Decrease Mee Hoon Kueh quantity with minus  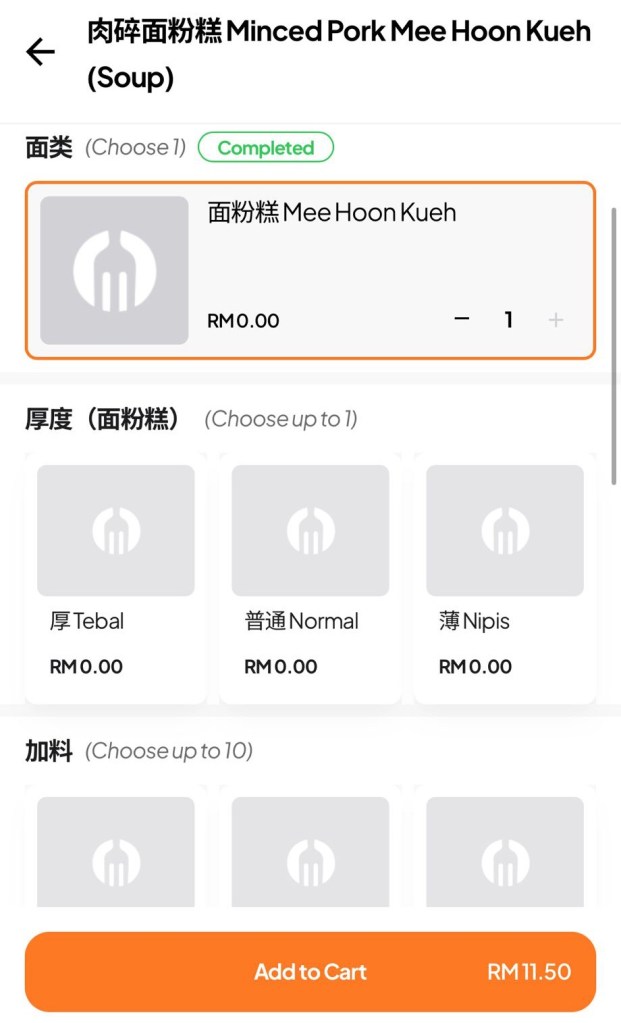(x=461, y=320)
